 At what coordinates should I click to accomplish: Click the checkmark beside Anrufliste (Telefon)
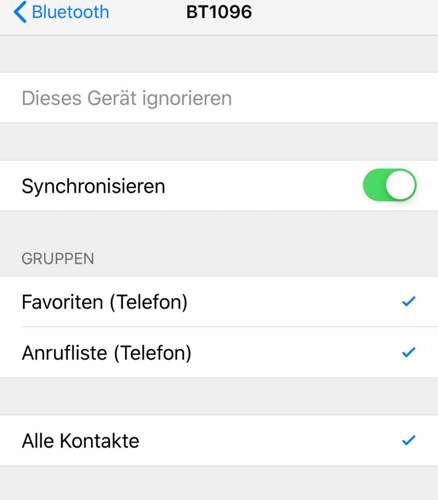pyautogui.click(x=408, y=352)
